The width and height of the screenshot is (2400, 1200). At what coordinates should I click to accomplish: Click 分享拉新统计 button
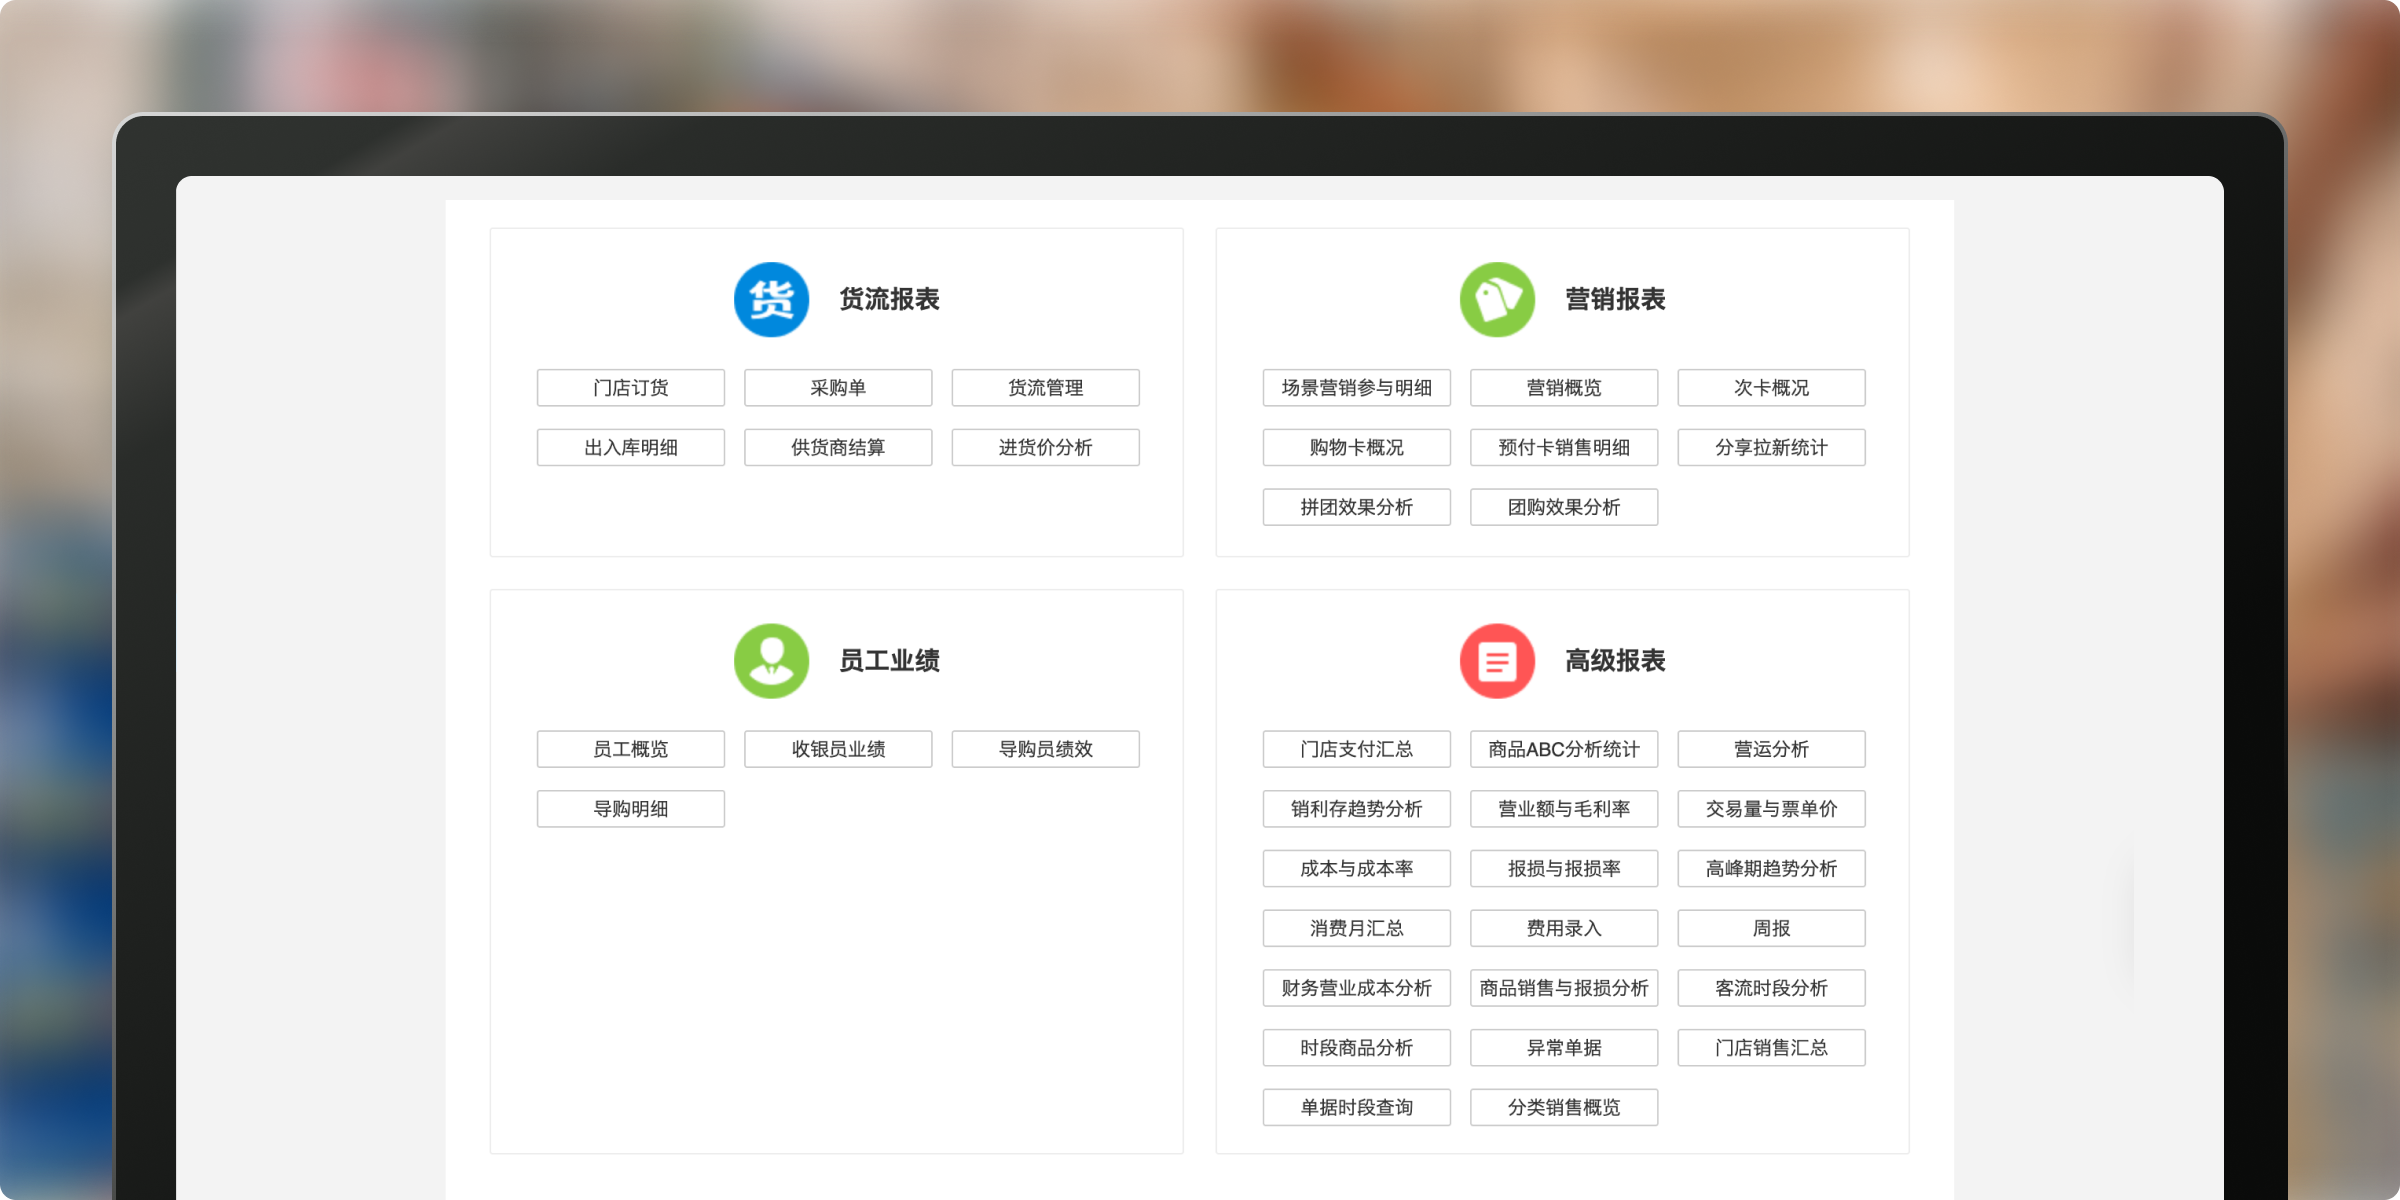click(x=1772, y=447)
